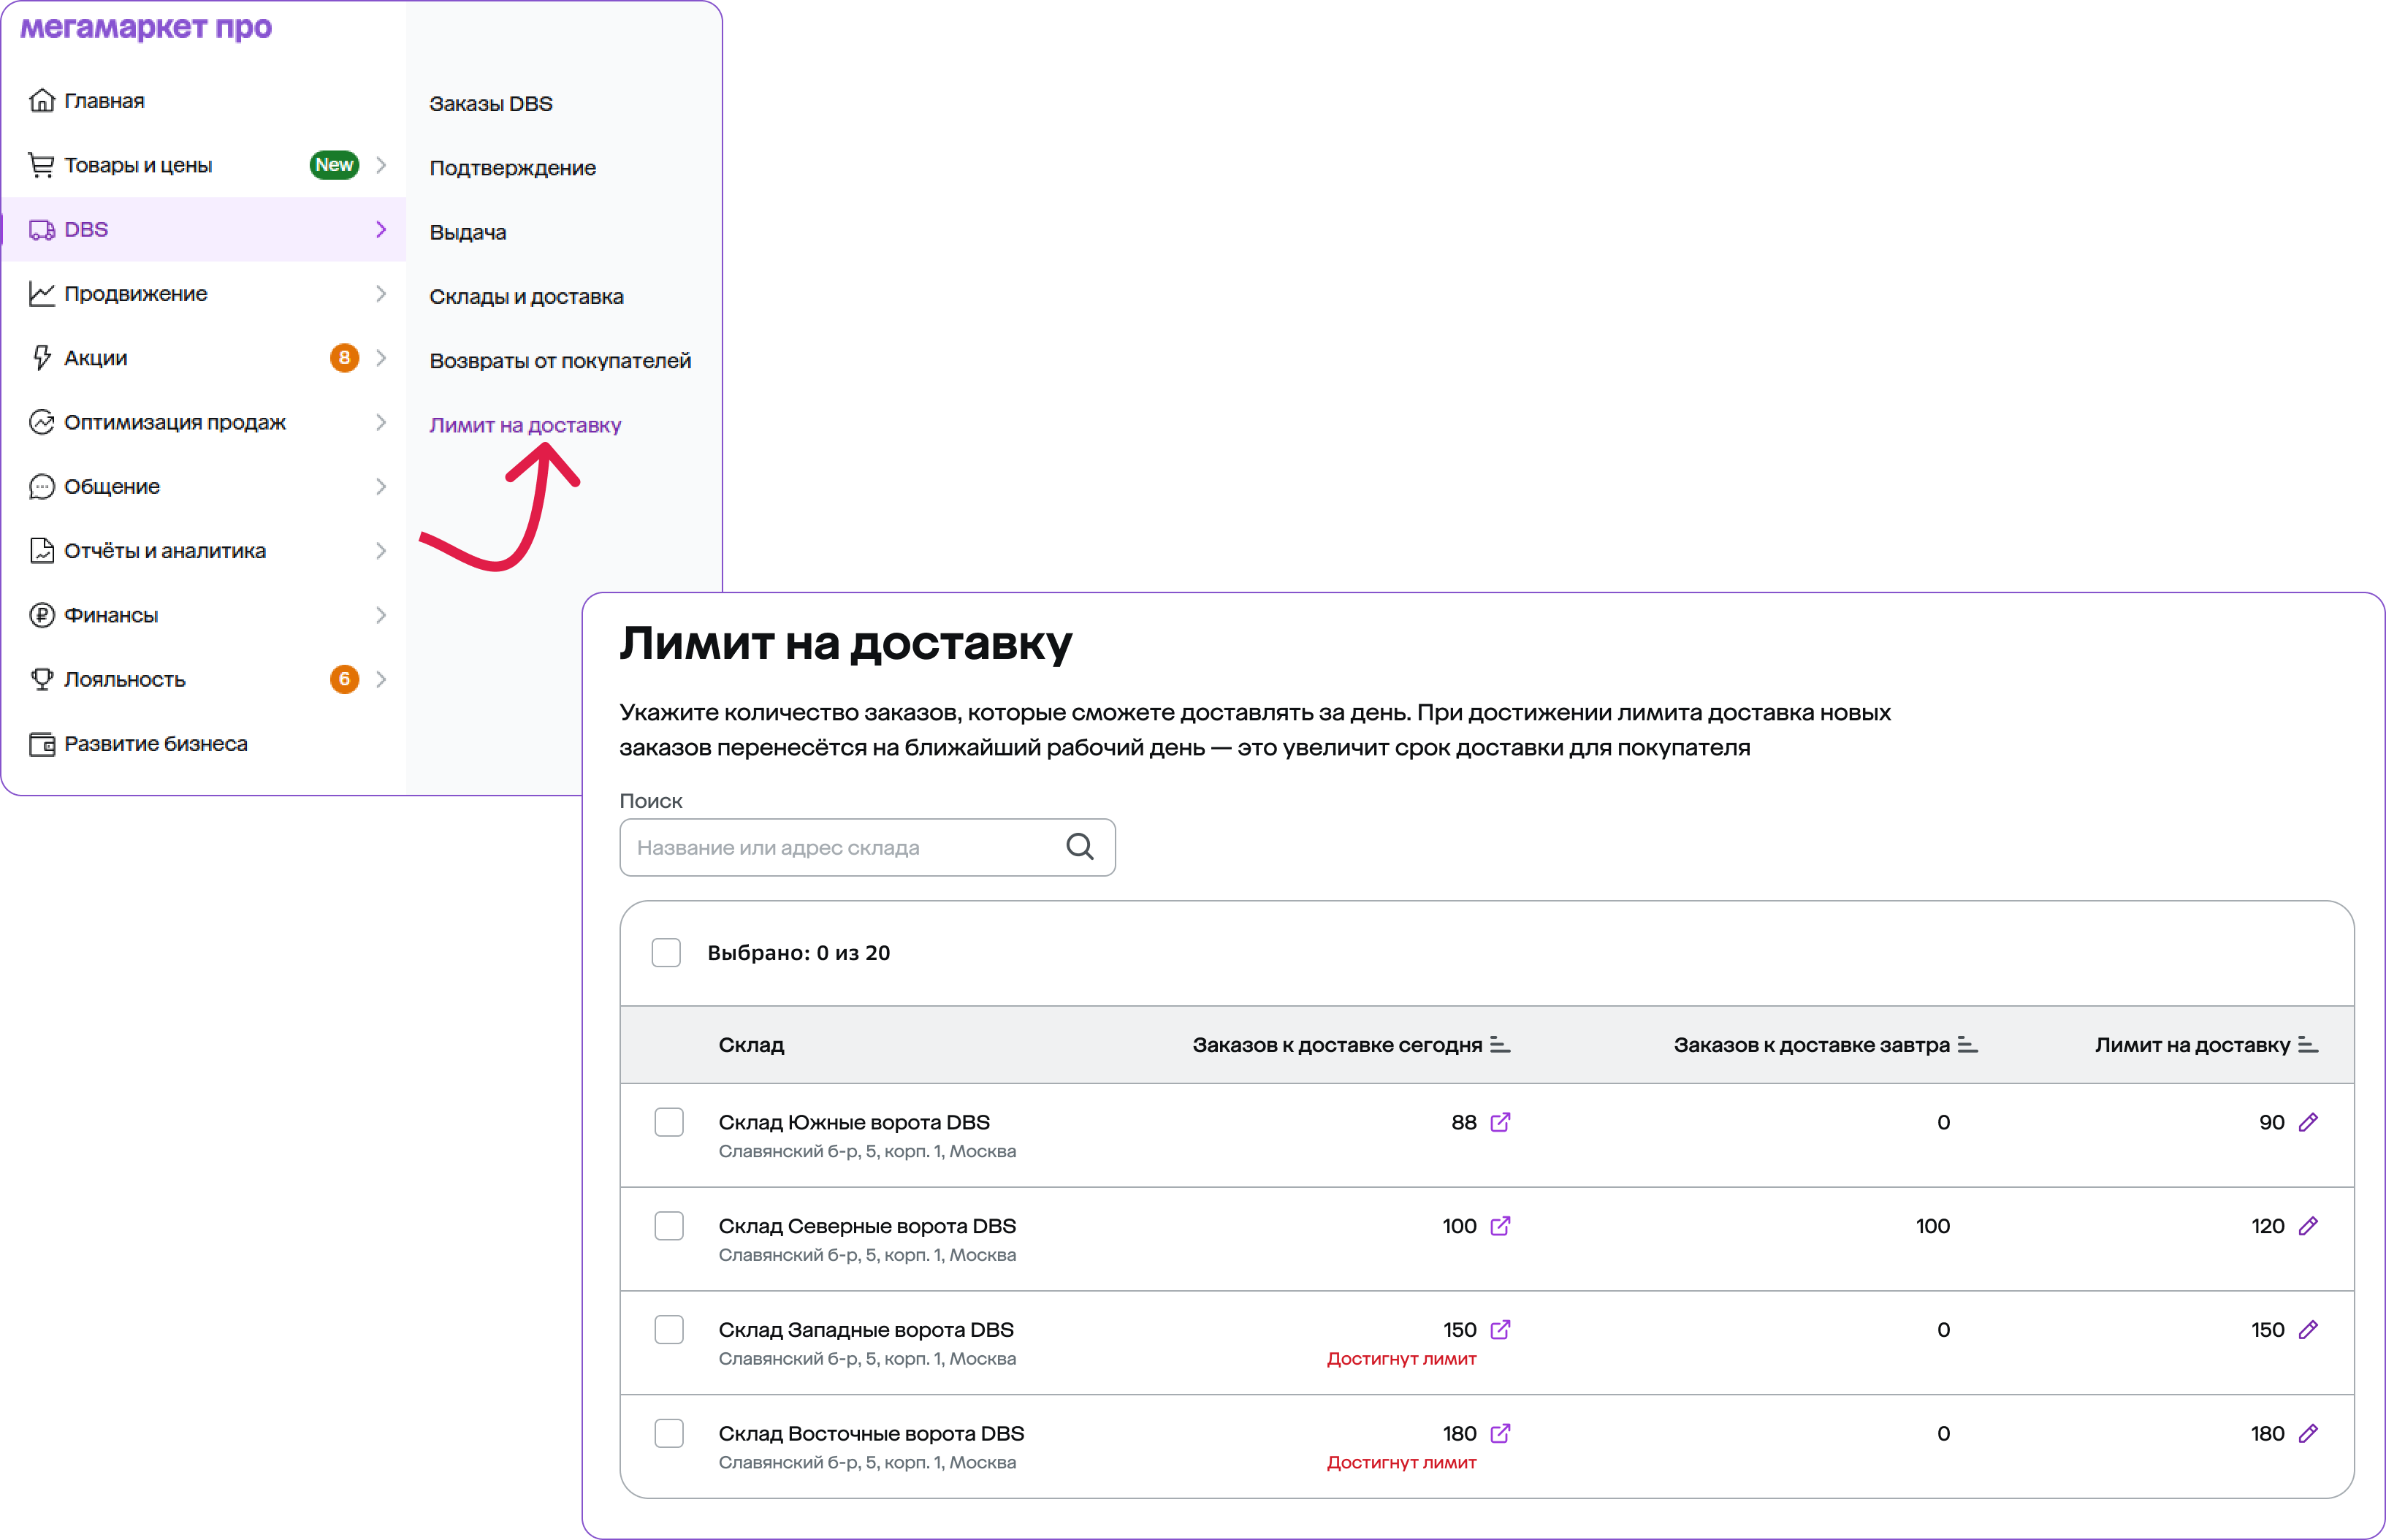Open today's orders link for Северные ворота
Viewport: 2386px width, 1540px height.
1500,1226
